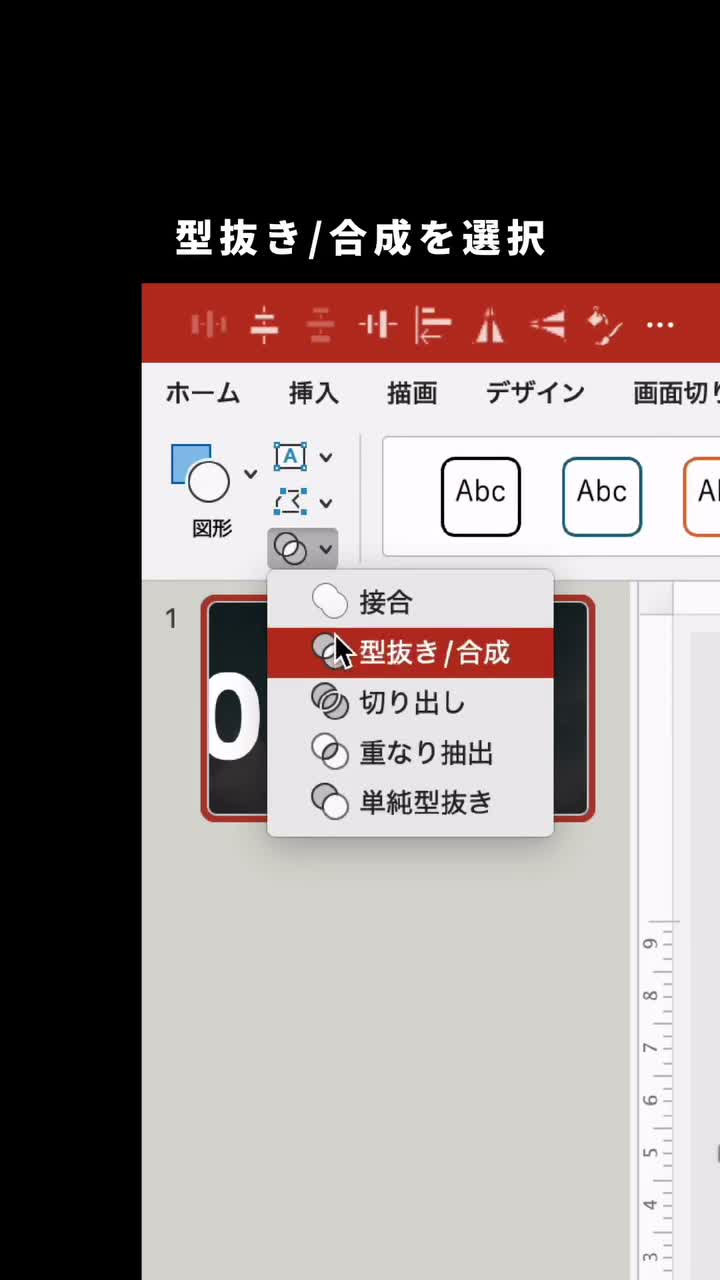Choose 切り出し from the menu
720x1280 pixels.
pos(410,703)
